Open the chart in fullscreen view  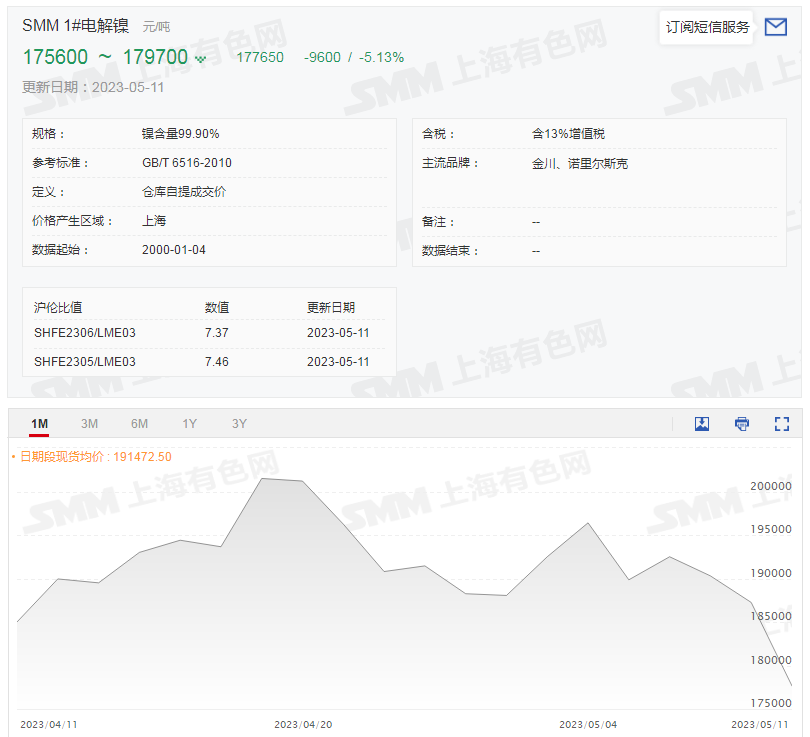pos(781,424)
